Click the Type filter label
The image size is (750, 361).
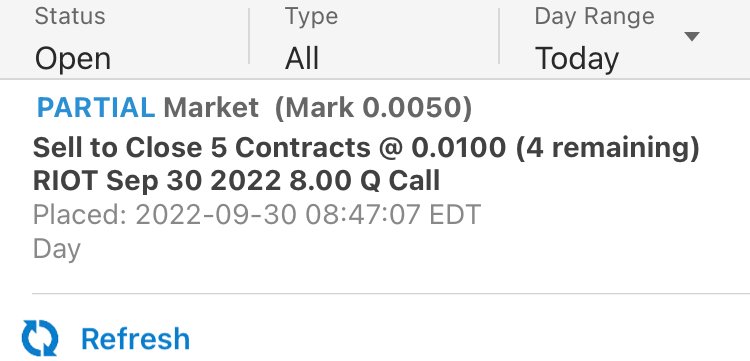(311, 16)
